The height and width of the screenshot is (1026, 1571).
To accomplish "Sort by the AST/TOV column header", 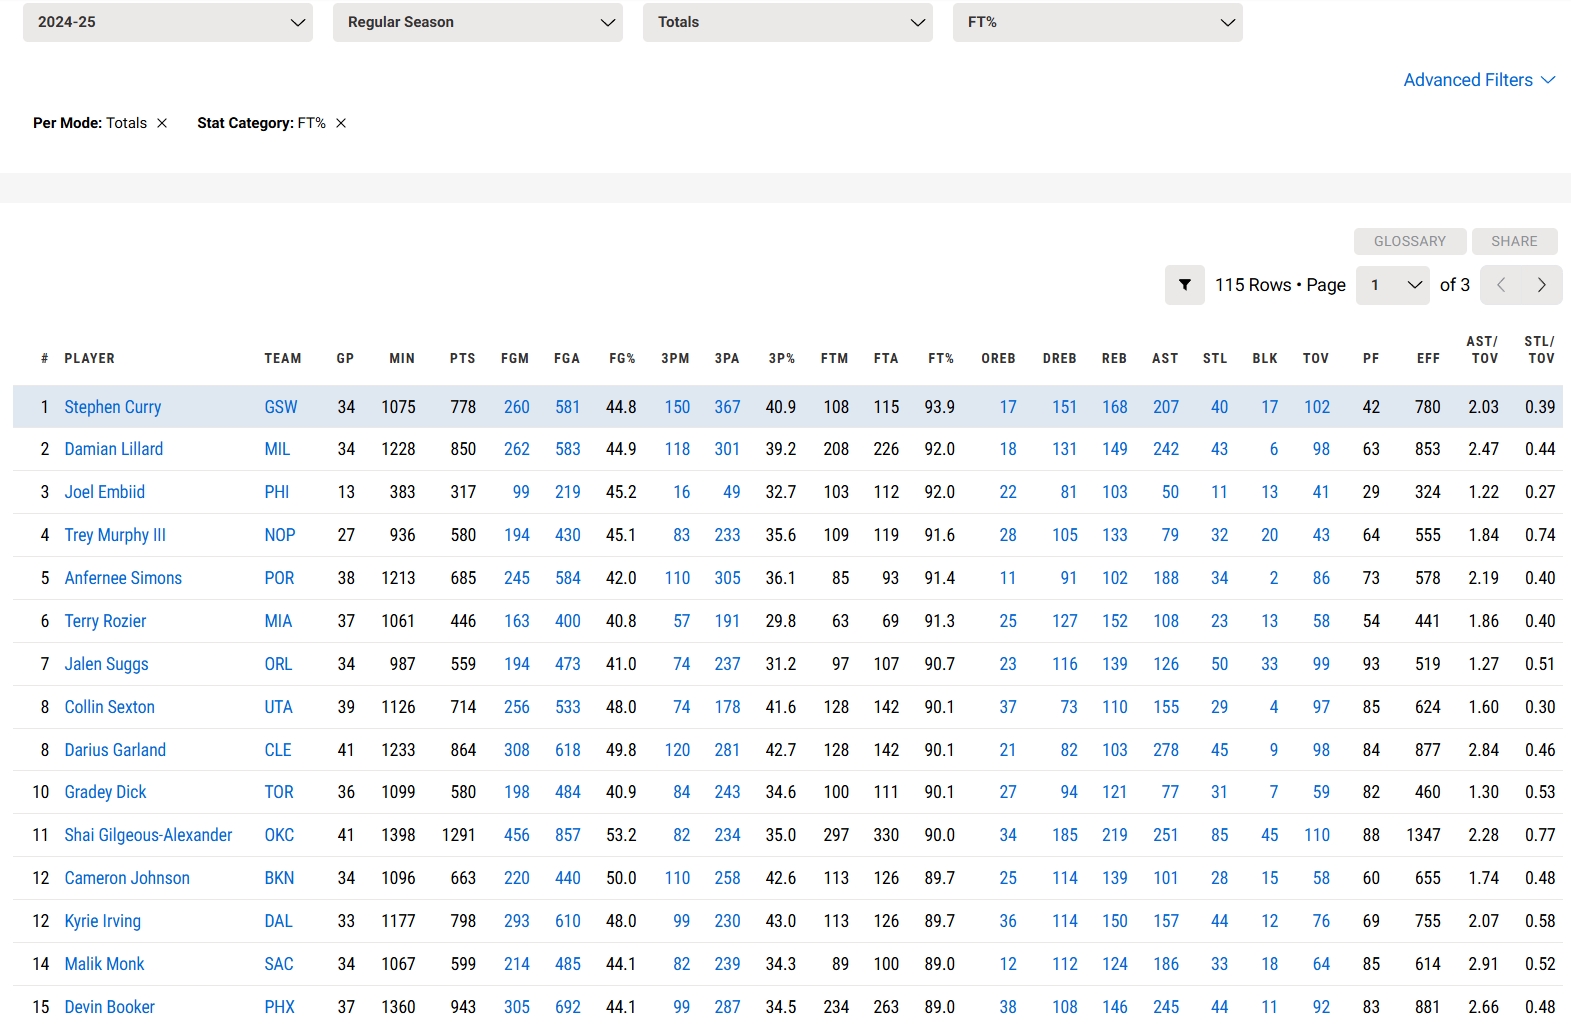I will click(x=1482, y=350).
